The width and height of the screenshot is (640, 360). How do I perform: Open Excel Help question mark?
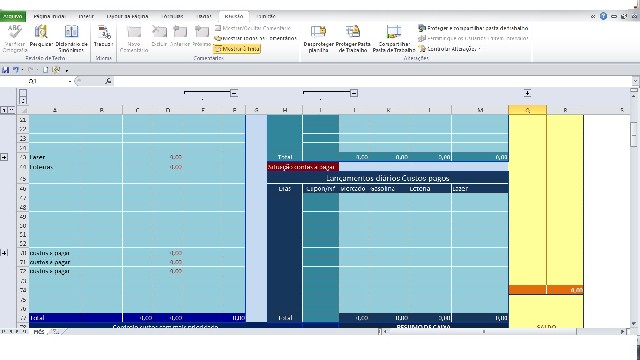pyautogui.click(x=603, y=16)
